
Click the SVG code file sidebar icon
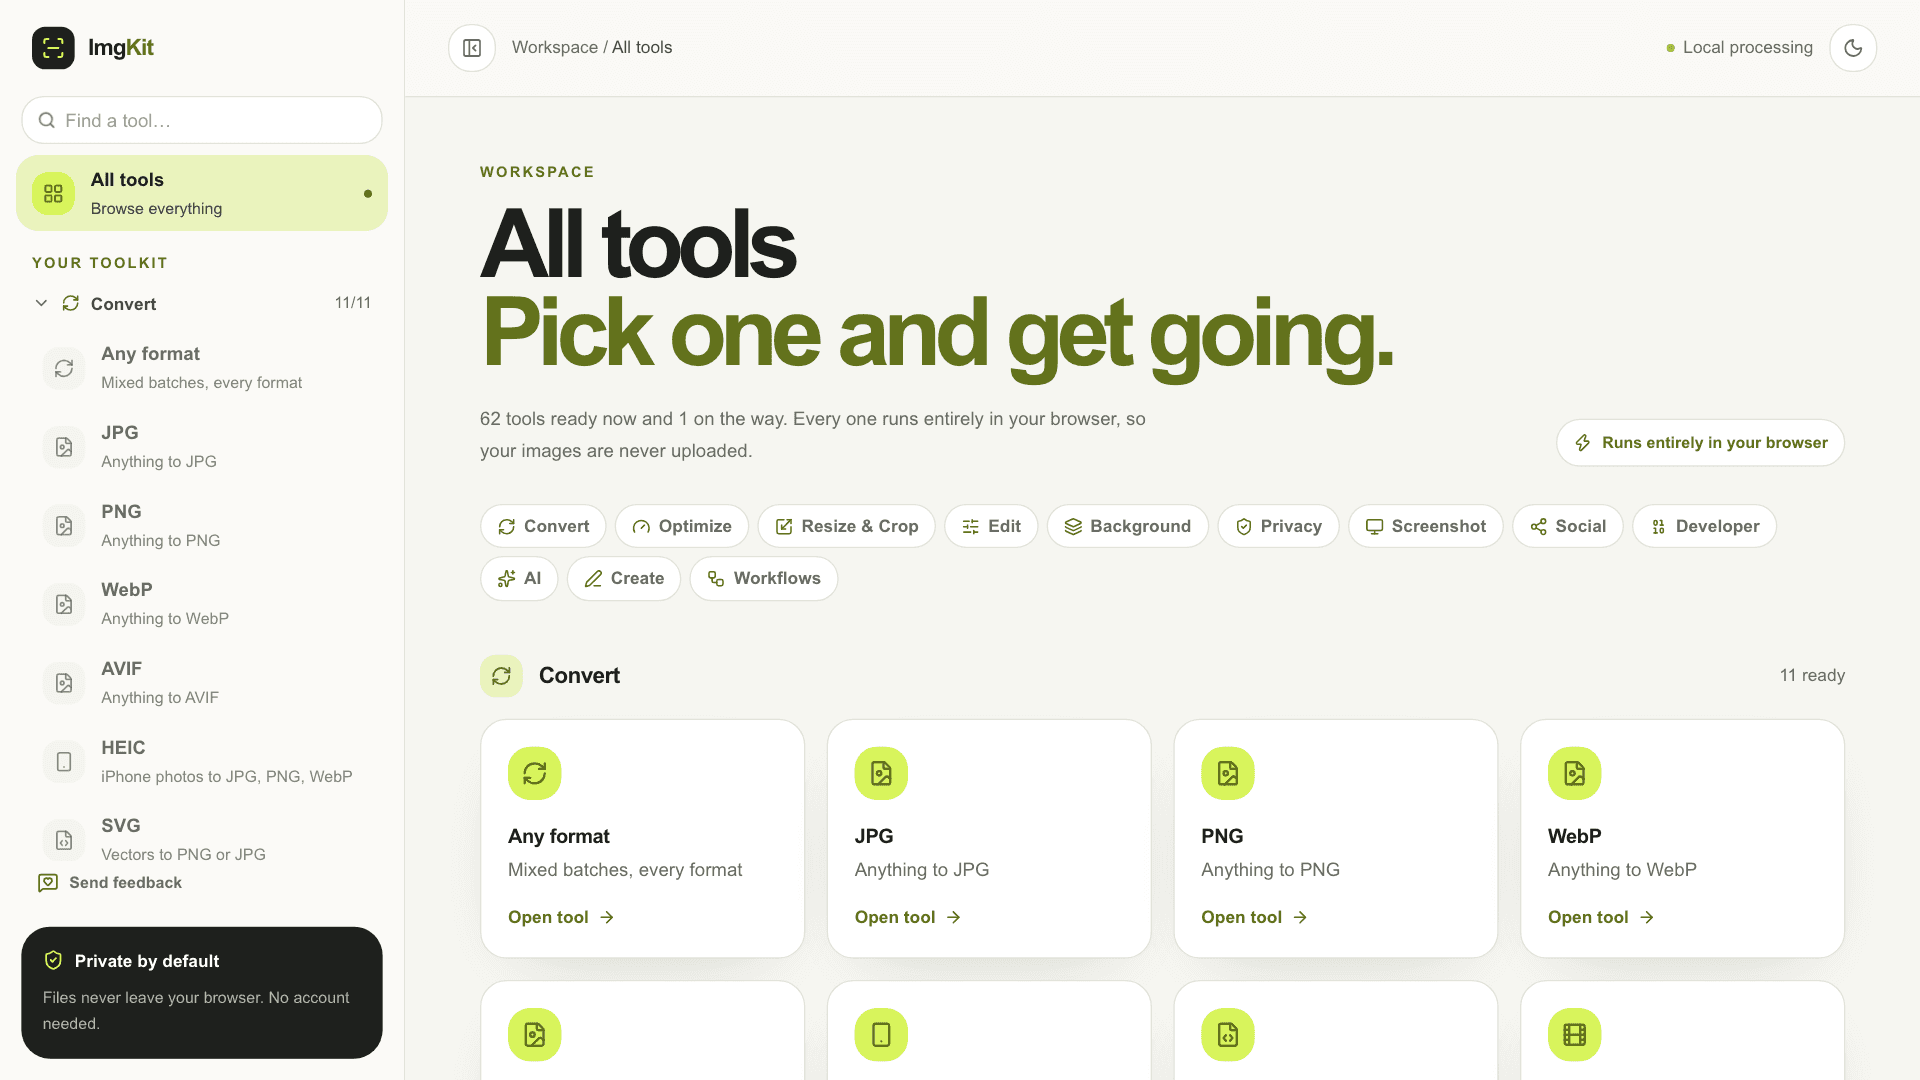coord(64,840)
